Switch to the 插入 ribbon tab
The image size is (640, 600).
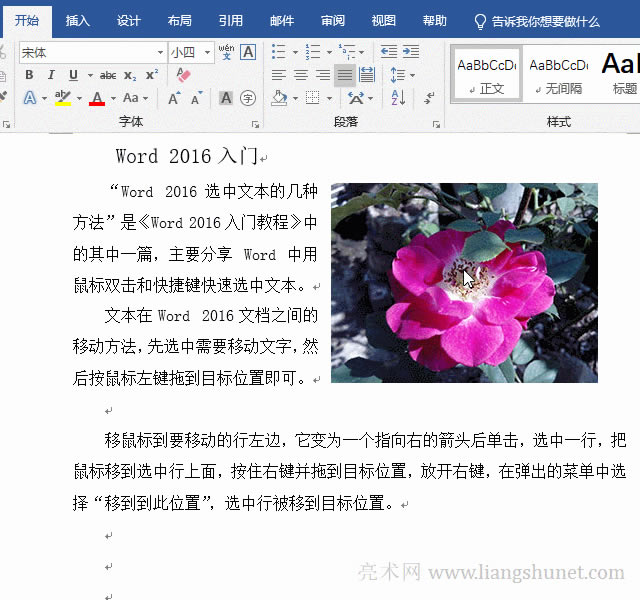77,21
